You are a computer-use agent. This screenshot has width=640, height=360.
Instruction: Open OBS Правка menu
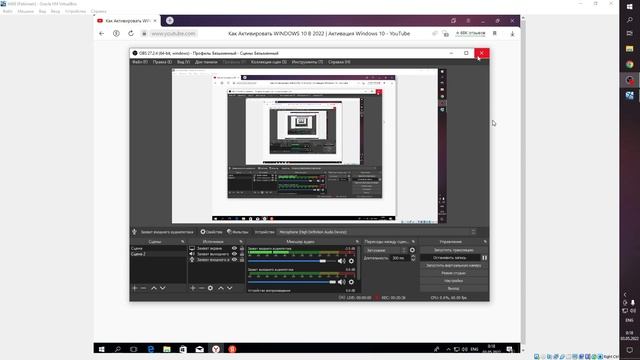point(162,62)
